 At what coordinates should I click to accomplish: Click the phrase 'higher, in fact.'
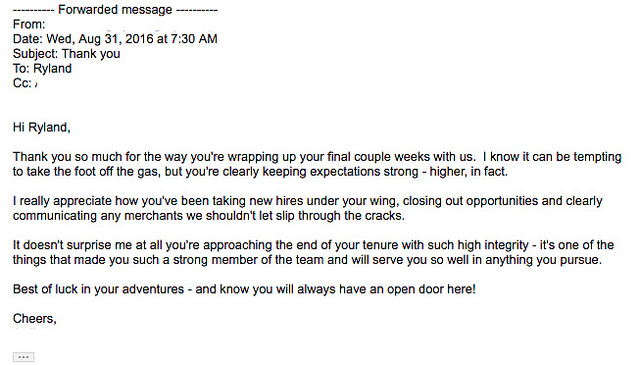(469, 171)
